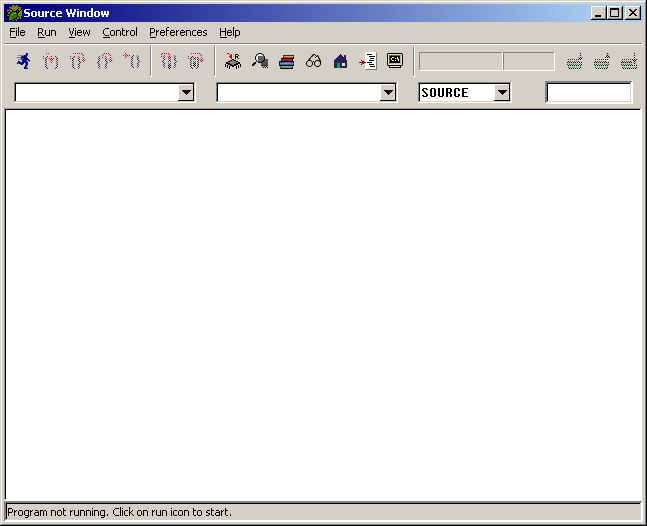Click the Finish step-out icon
The width and height of the screenshot is (647, 526).
[104, 61]
